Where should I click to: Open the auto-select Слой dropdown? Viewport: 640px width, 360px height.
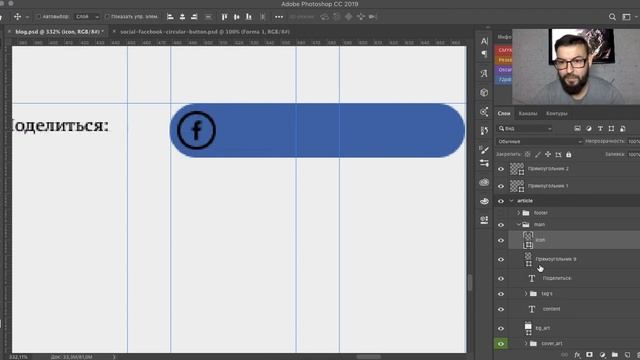pos(87,17)
